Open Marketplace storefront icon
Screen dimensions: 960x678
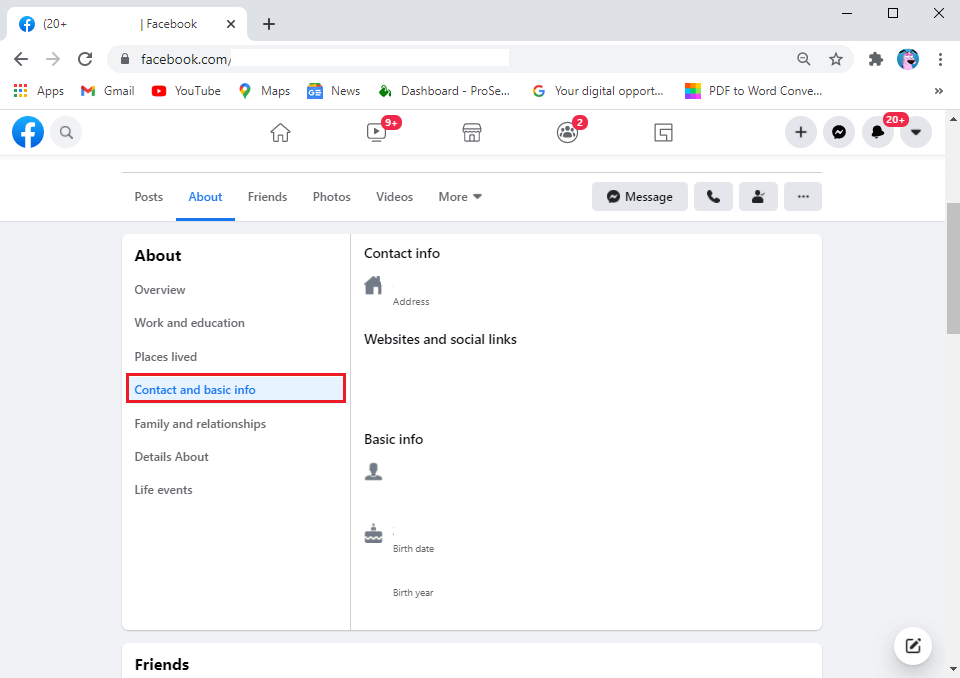tap(472, 132)
